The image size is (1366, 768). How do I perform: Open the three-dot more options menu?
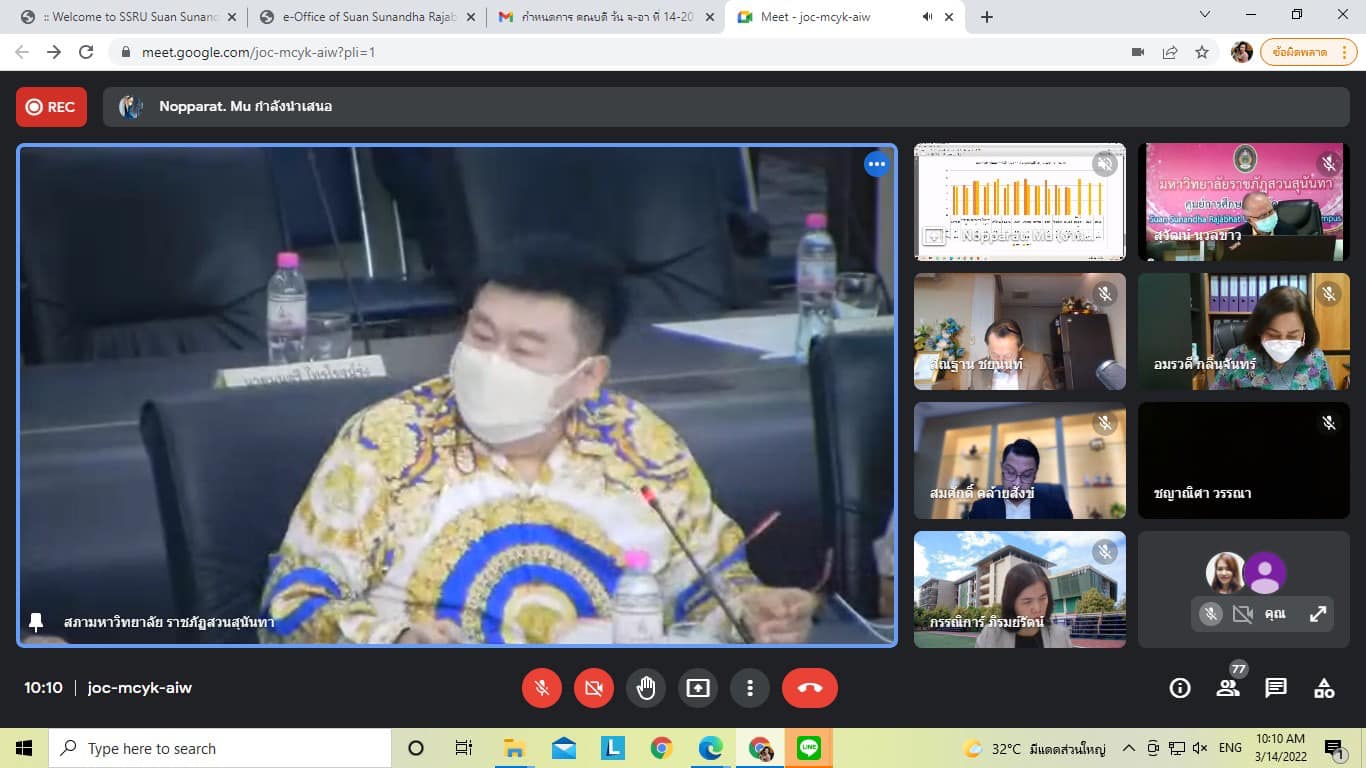(750, 688)
